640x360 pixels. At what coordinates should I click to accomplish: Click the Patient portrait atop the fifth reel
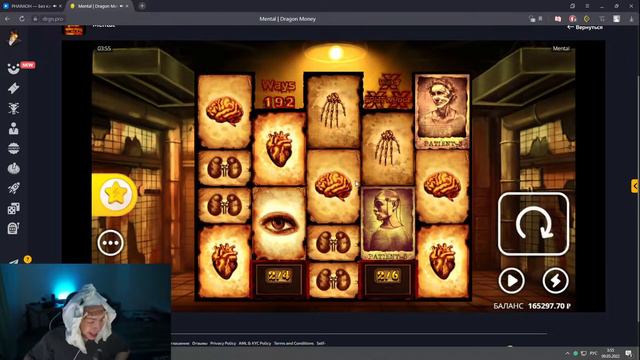(442, 111)
